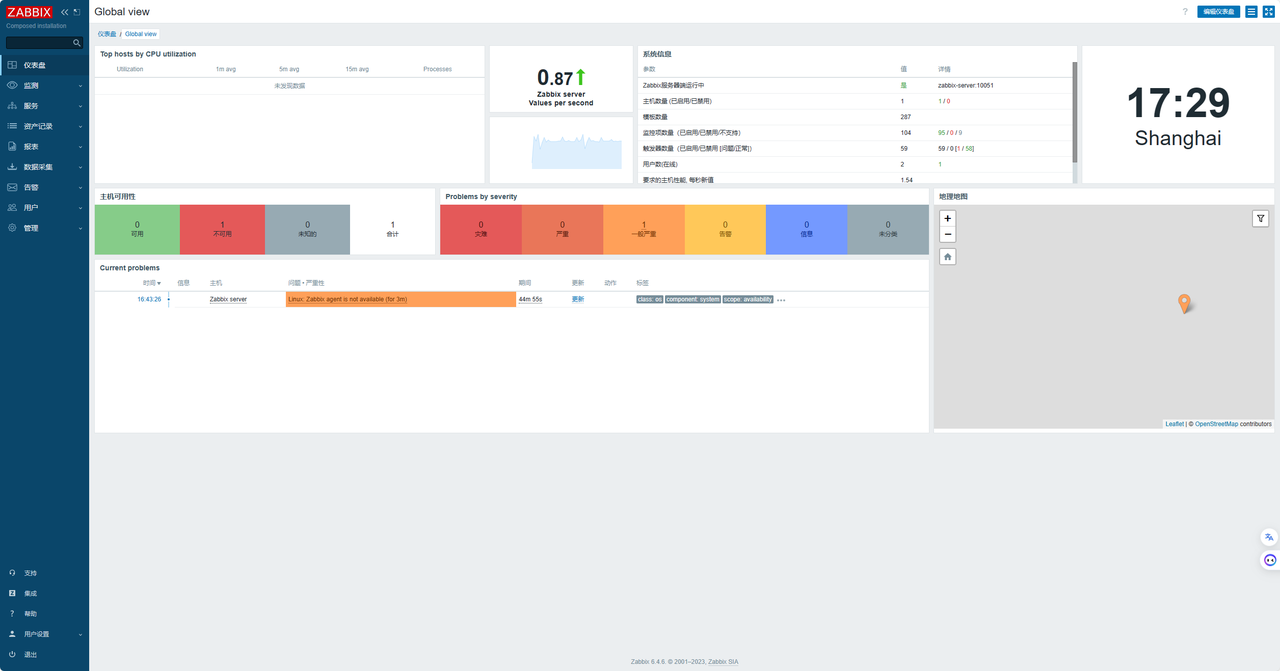Click the 一般严重 average severity tile
The width and height of the screenshot is (1280, 671).
[644, 229]
